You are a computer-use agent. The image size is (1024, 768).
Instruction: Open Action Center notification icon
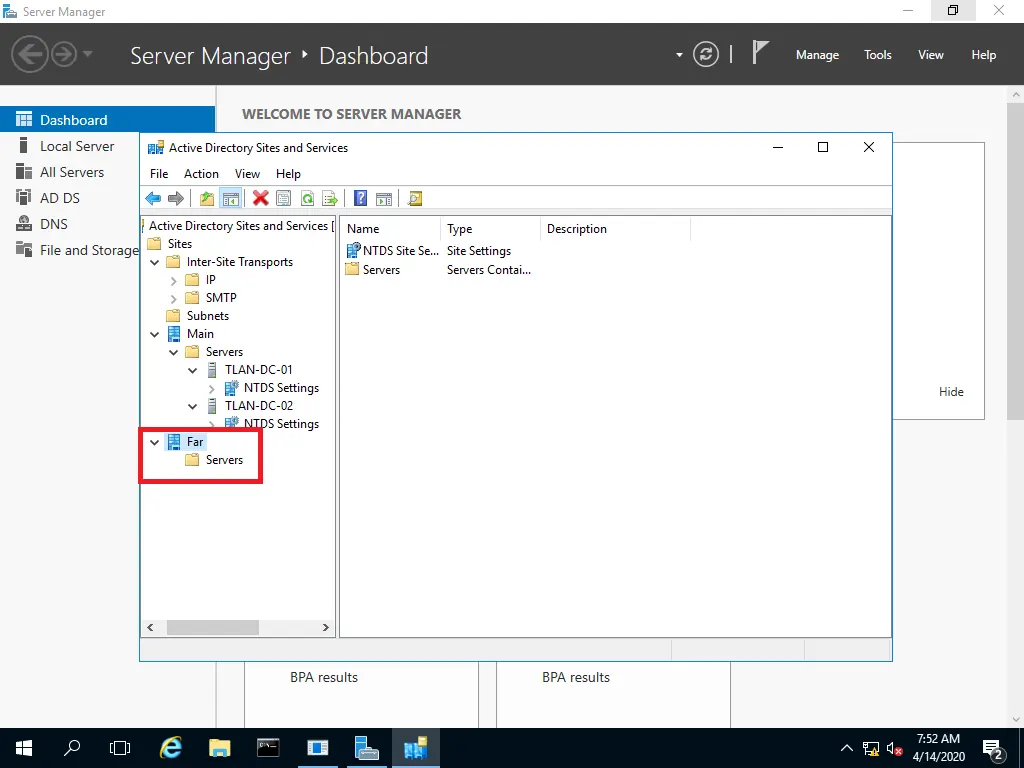[993, 748]
